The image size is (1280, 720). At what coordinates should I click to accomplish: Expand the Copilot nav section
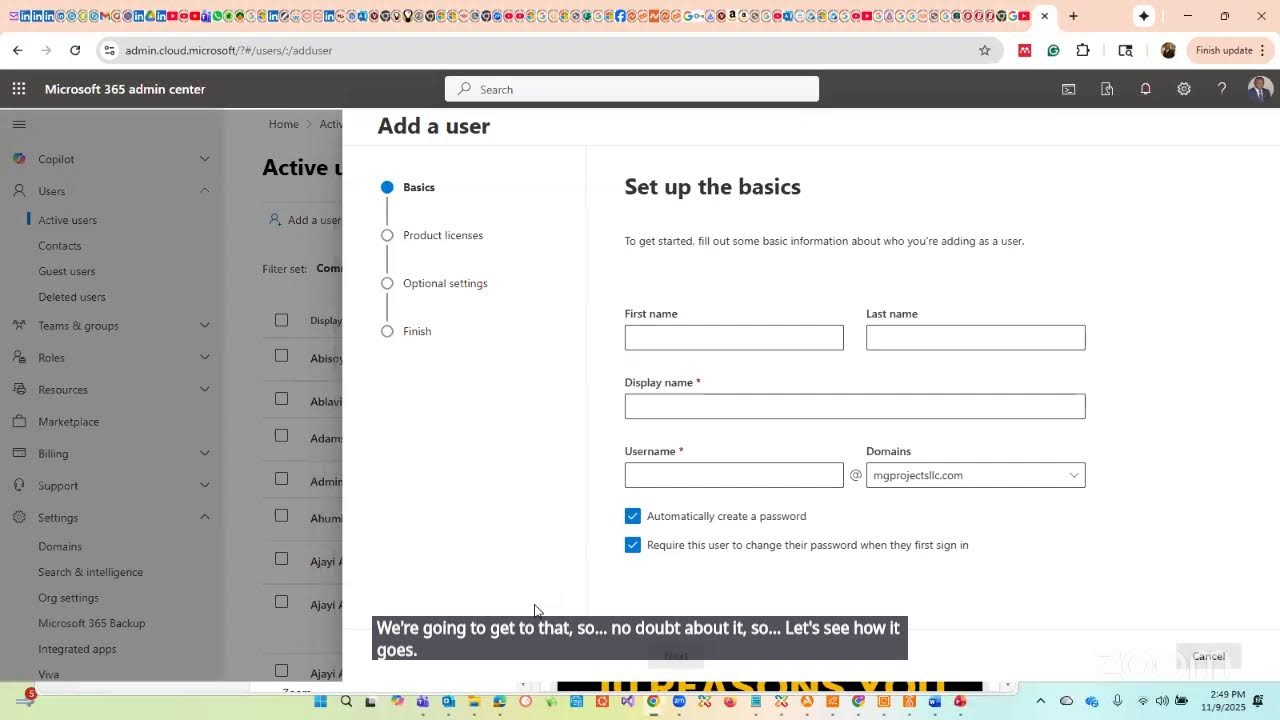point(205,159)
